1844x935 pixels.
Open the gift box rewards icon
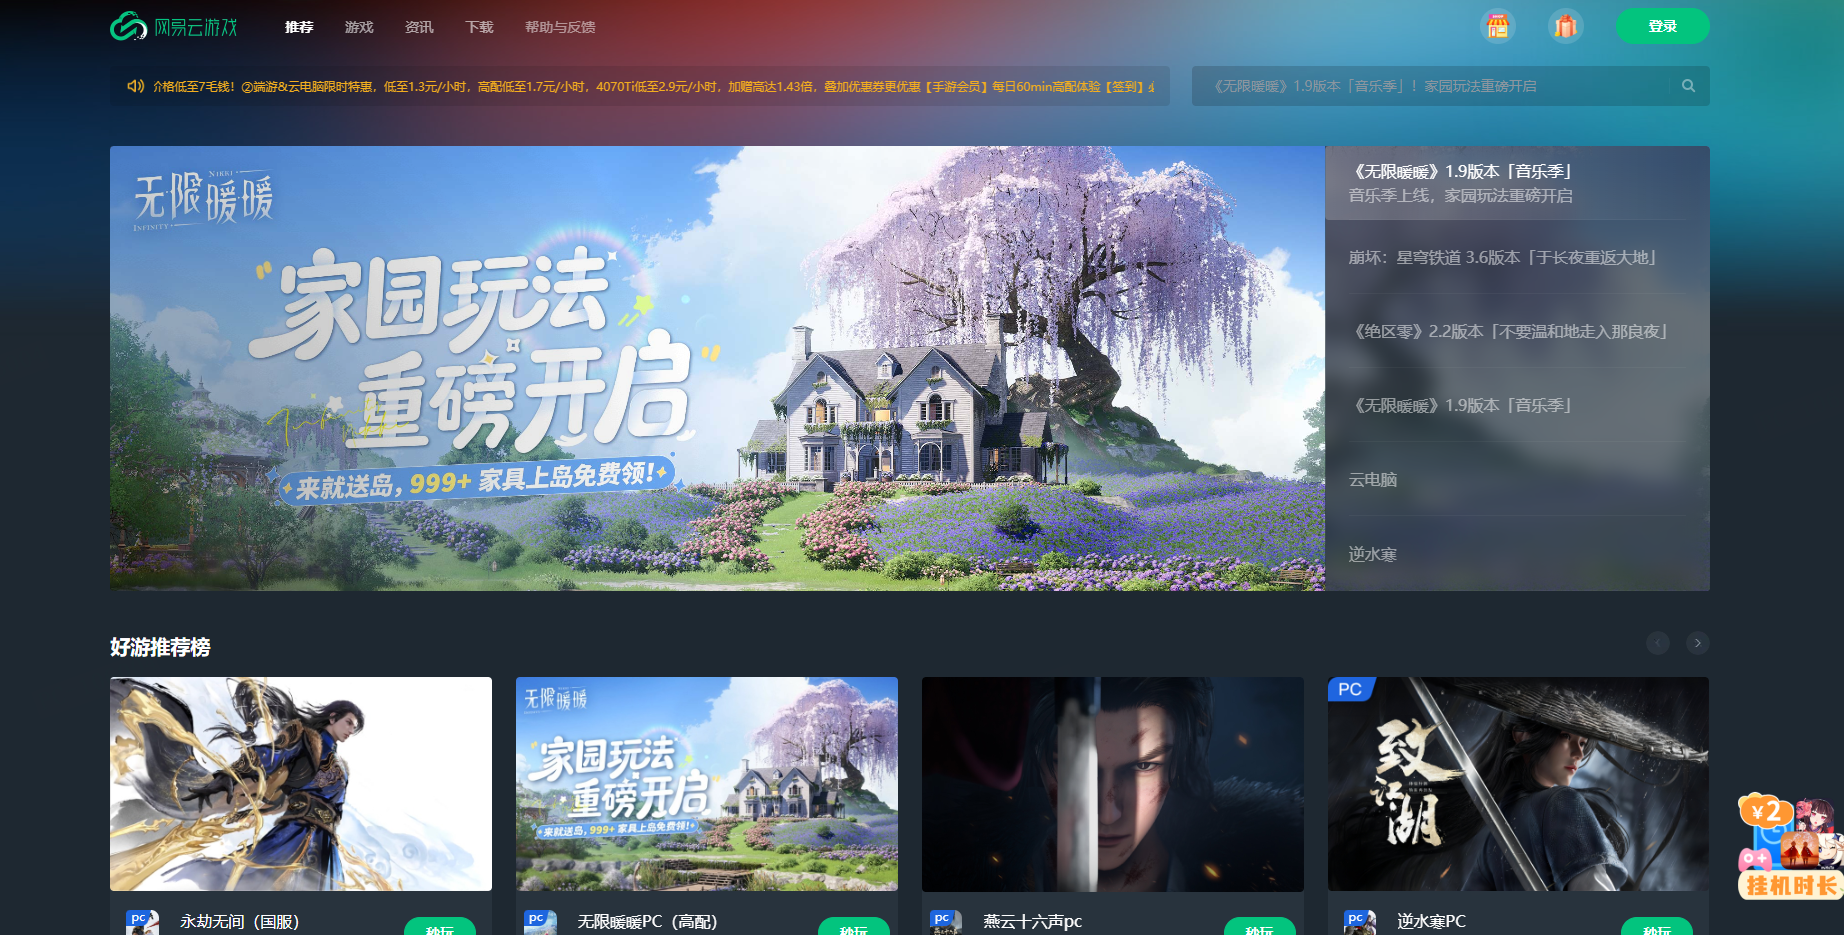pyautogui.click(x=1565, y=26)
